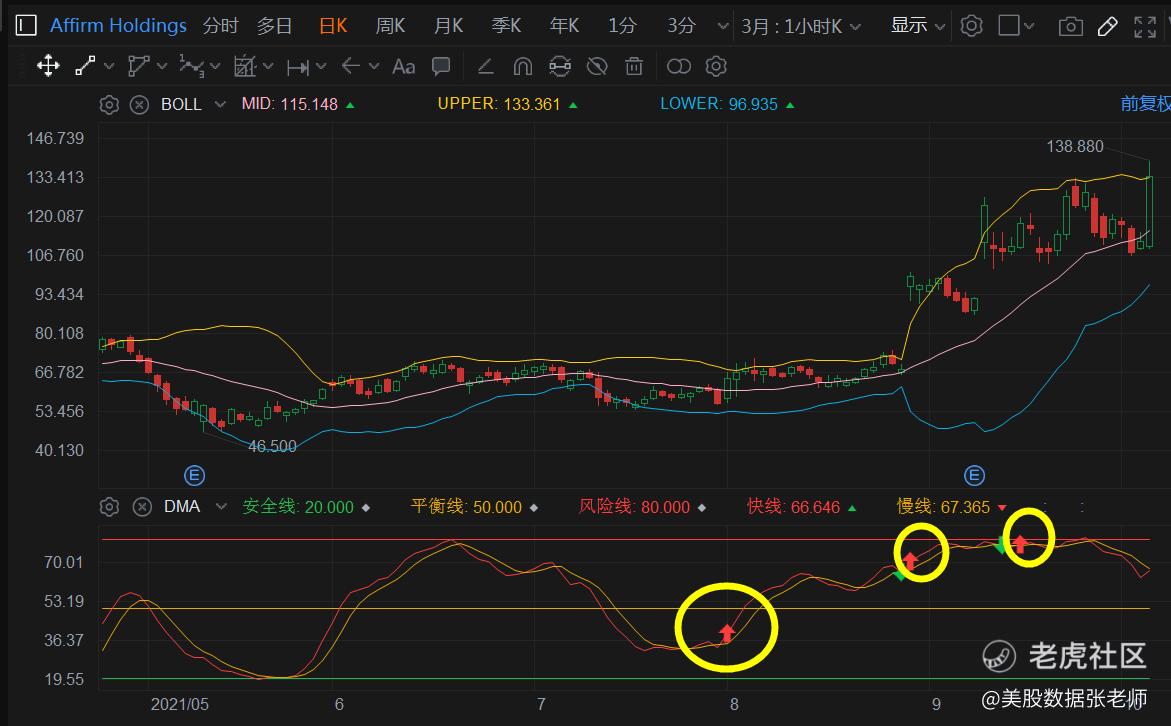
Task: Click the overlapping circles compare icon
Action: pyautogui.click(x=679, y=66)
